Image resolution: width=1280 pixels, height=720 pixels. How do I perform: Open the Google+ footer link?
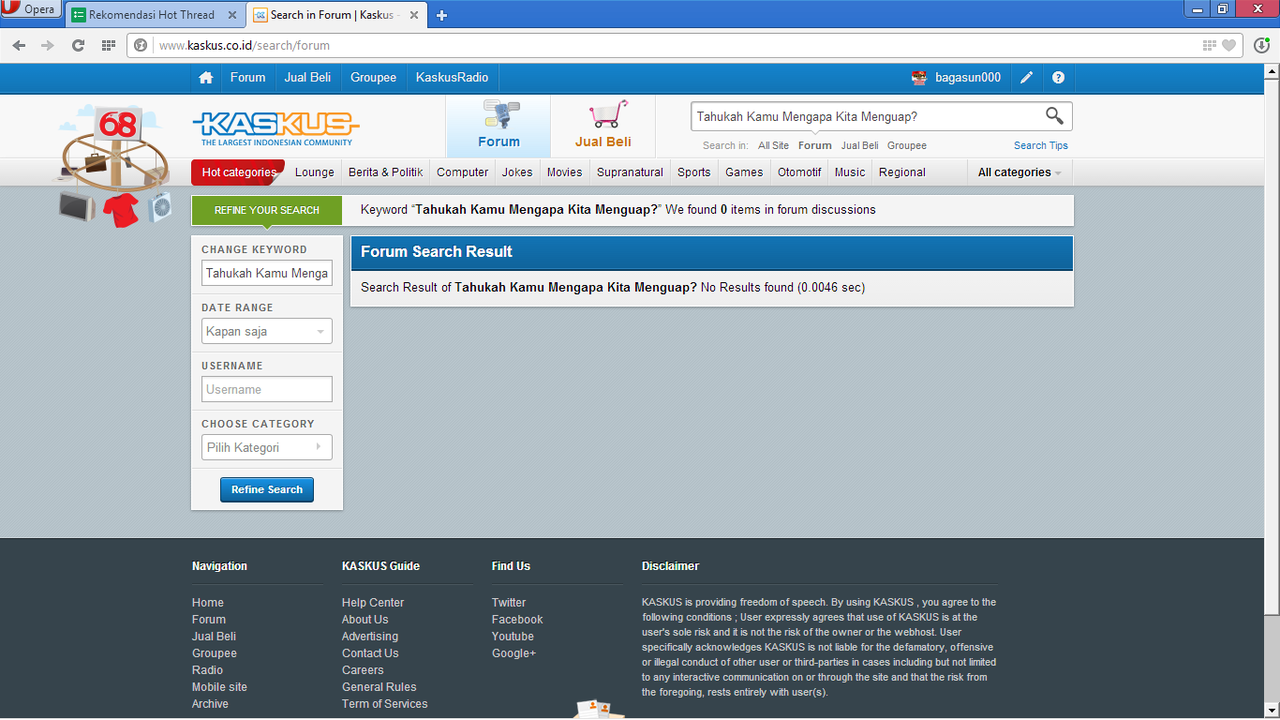[x=514, y=654]
